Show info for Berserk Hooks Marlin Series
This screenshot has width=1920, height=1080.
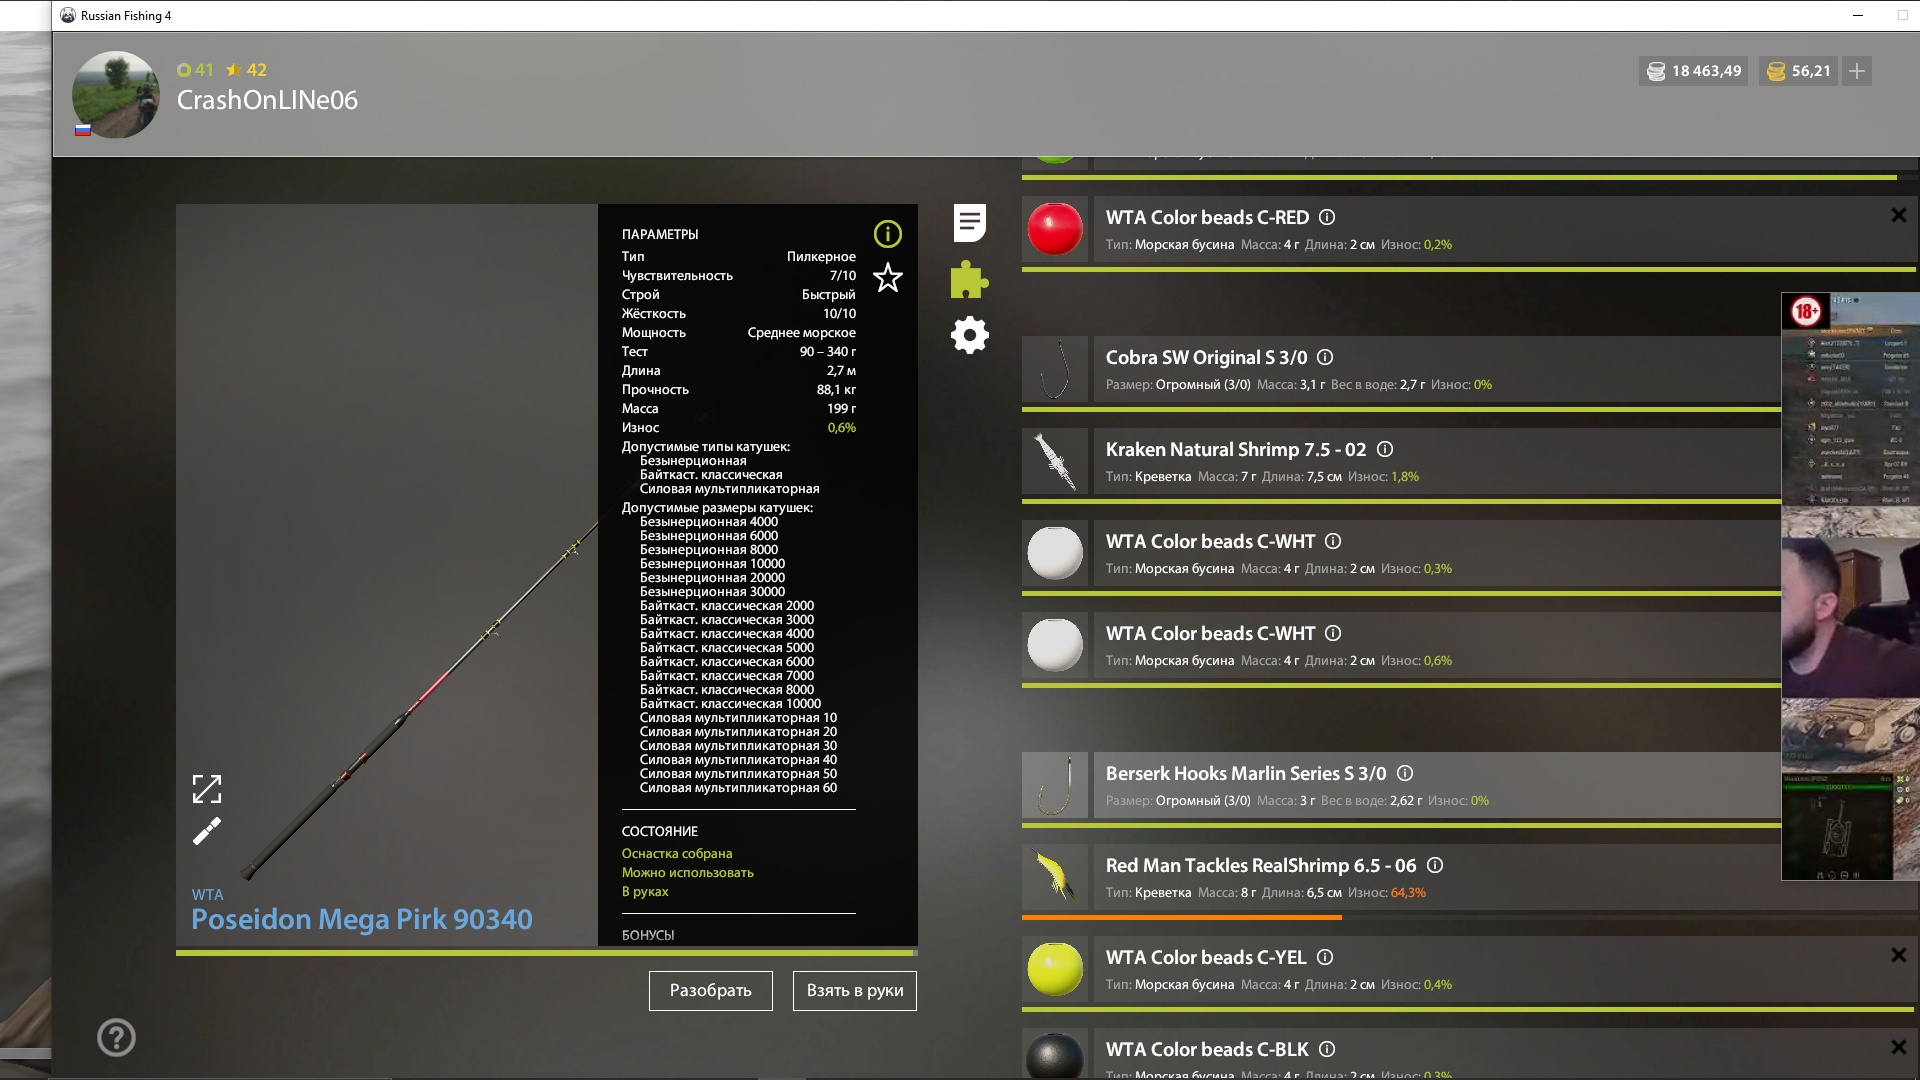[x=1405, y=773]
